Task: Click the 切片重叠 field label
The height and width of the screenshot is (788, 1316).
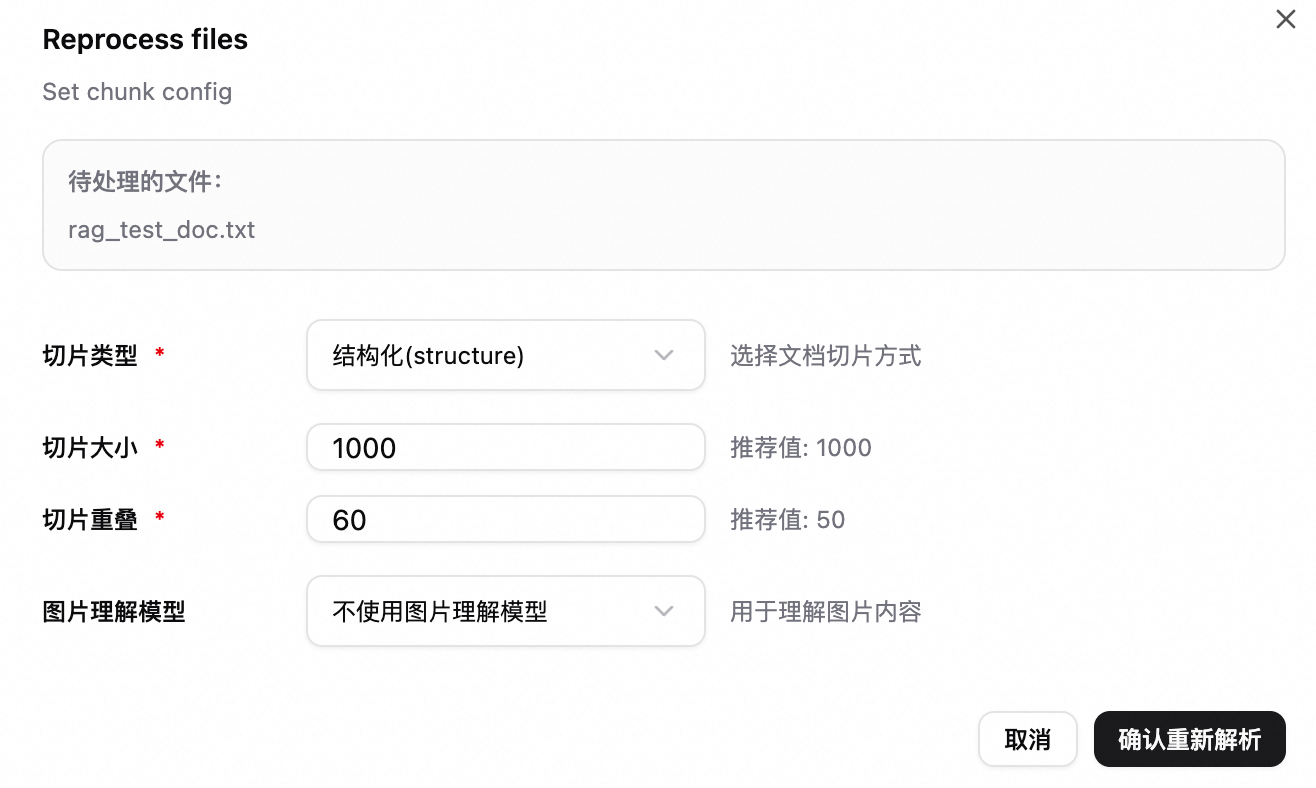Action: (90, 520)
